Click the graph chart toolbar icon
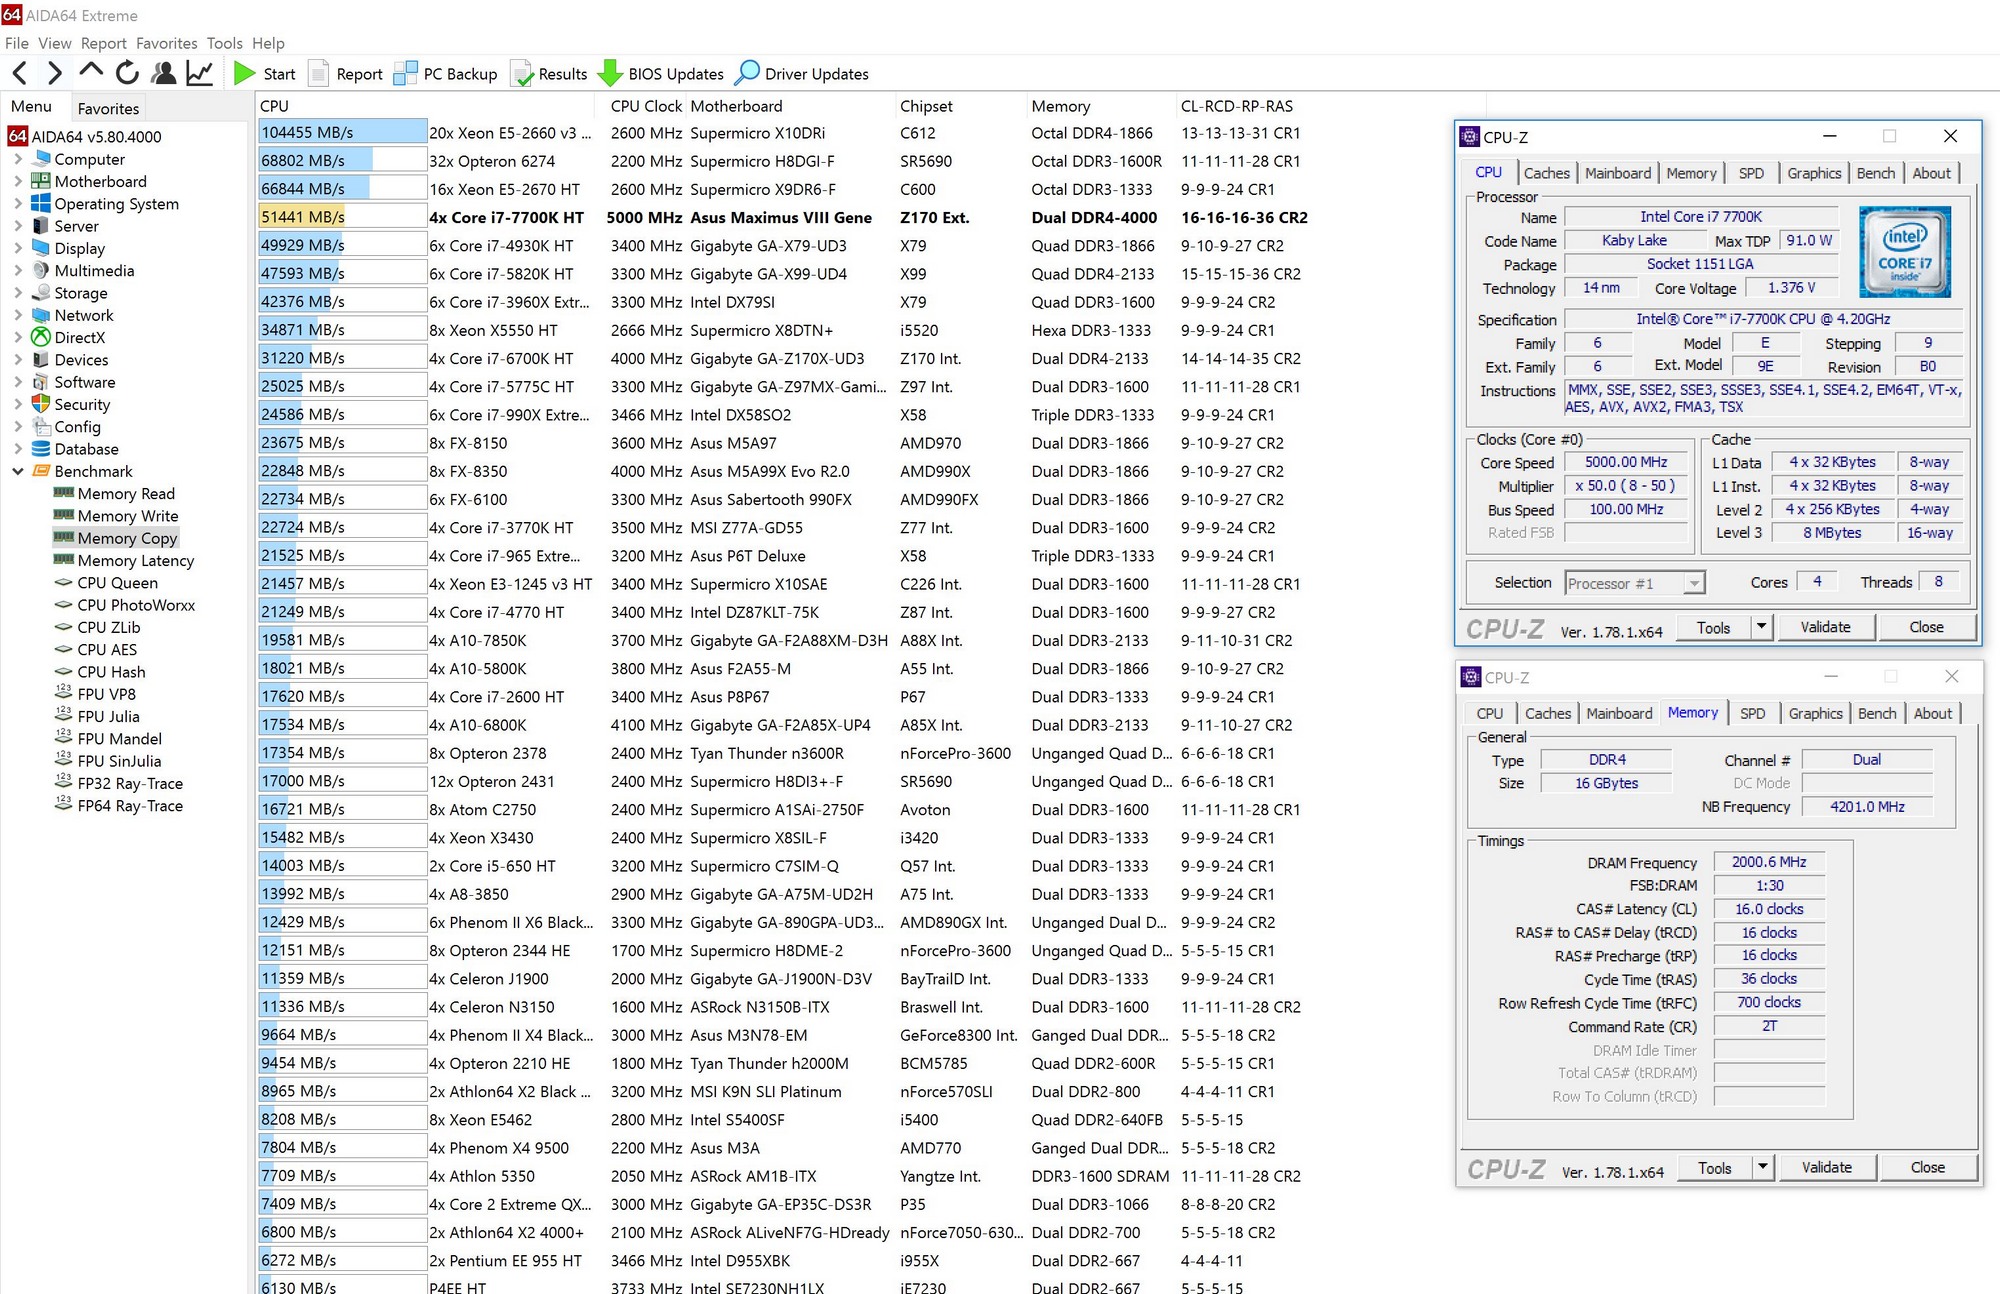 pos(200,73)
